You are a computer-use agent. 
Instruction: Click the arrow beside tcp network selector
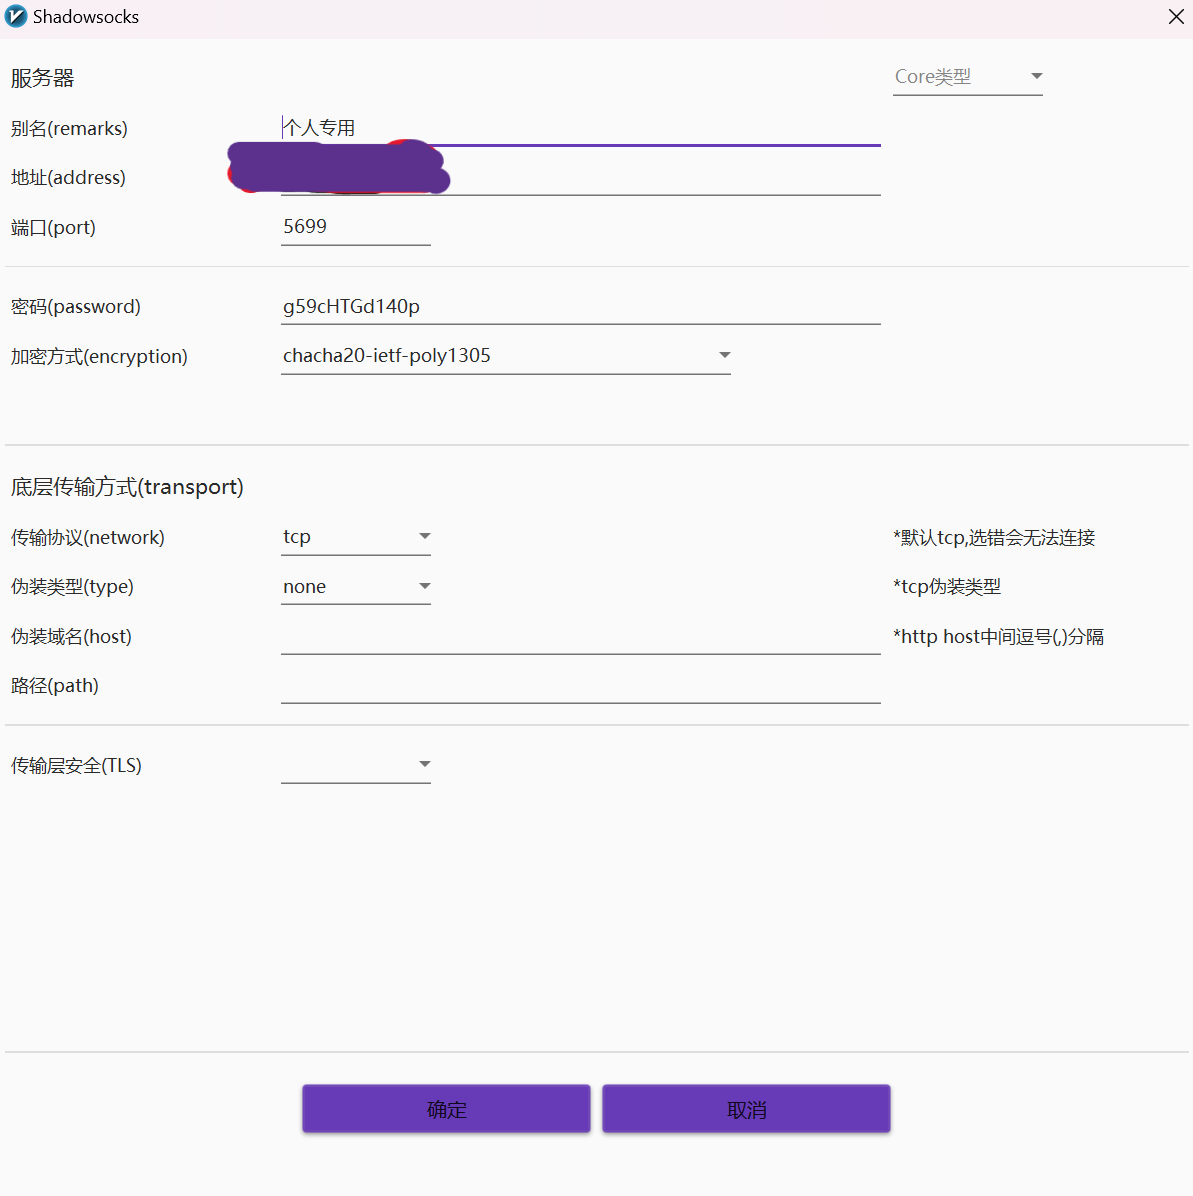pos(425,537)
